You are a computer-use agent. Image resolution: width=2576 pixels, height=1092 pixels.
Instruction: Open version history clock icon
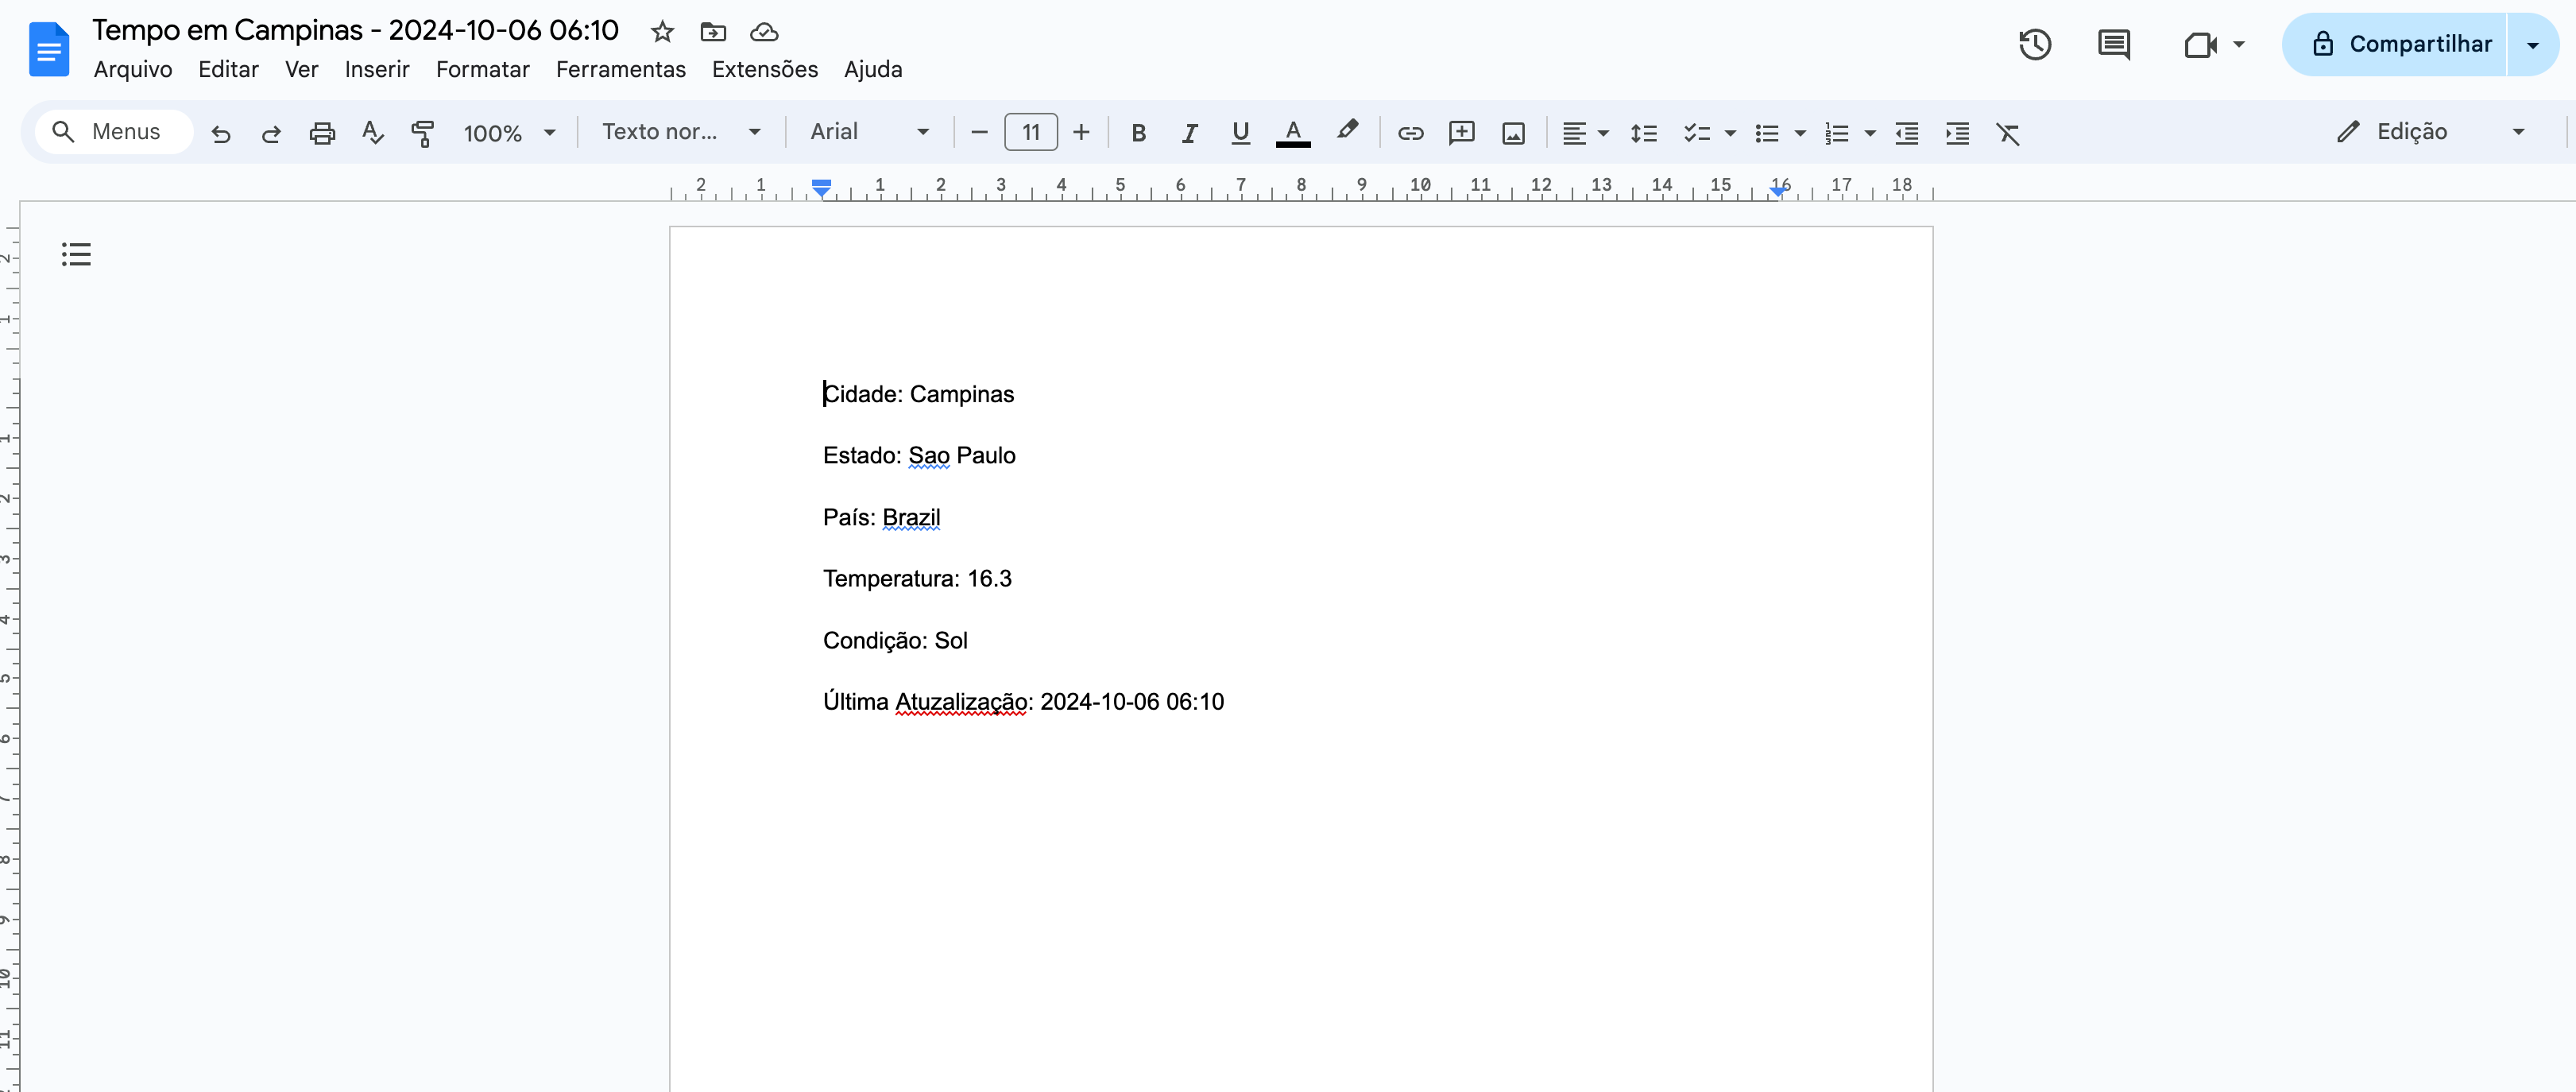(2035, 45)
